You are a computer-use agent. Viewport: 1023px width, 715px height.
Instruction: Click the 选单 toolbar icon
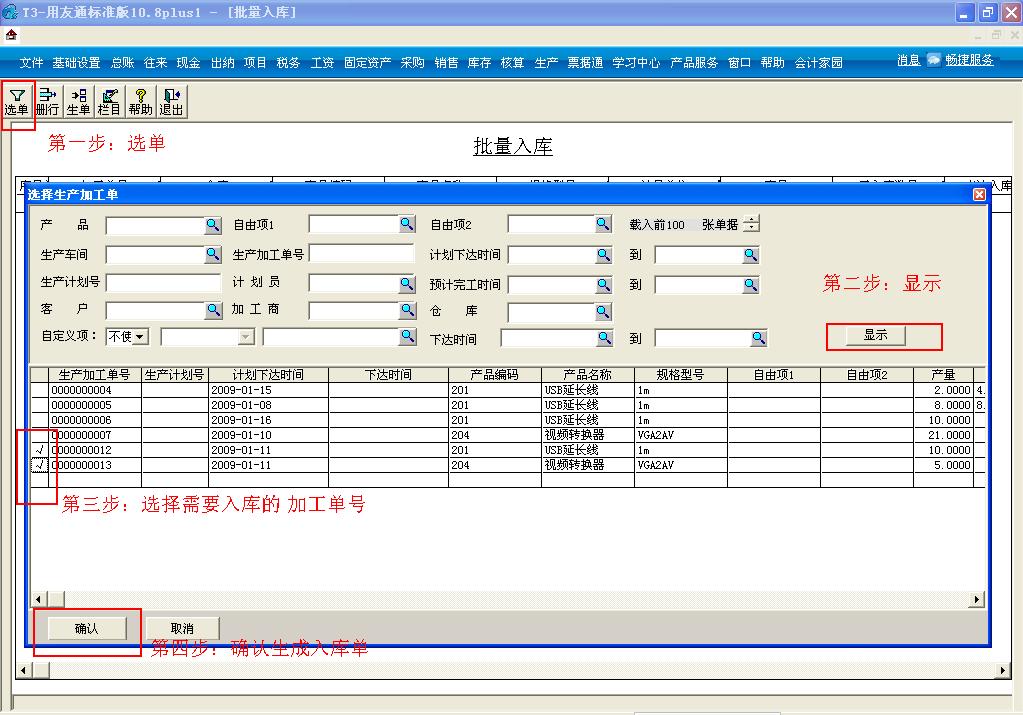[x=17, y=100]
